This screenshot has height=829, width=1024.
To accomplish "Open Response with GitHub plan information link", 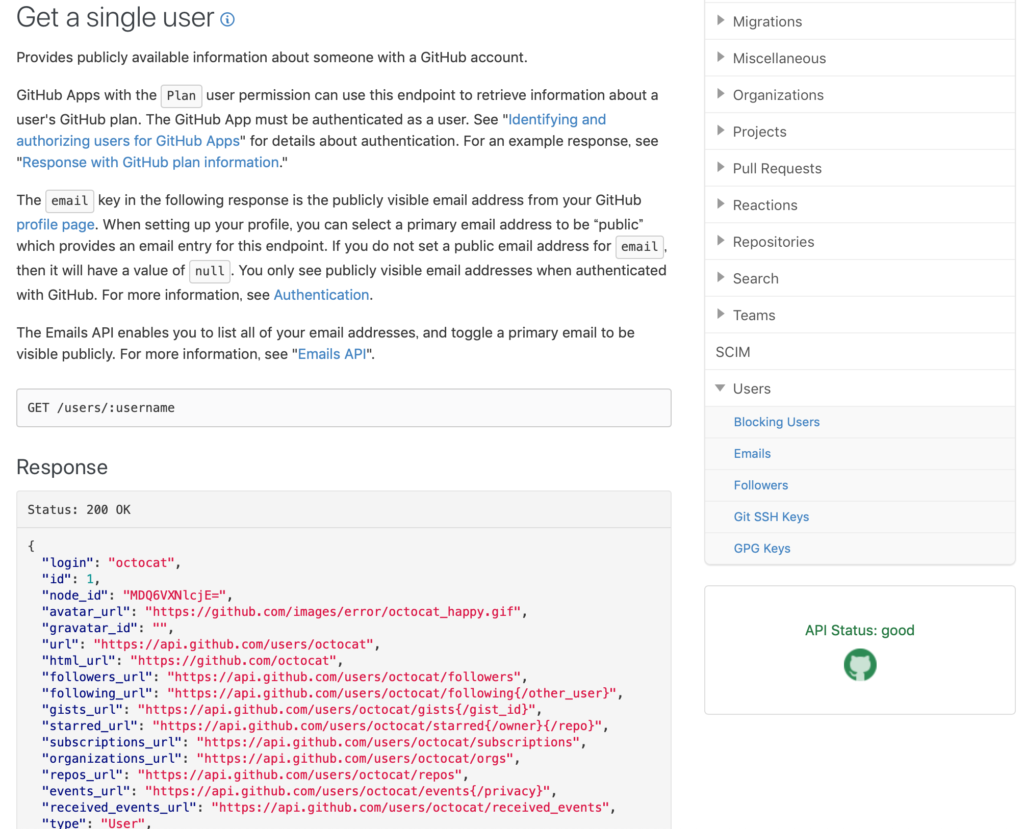I will tap(150, 162).
